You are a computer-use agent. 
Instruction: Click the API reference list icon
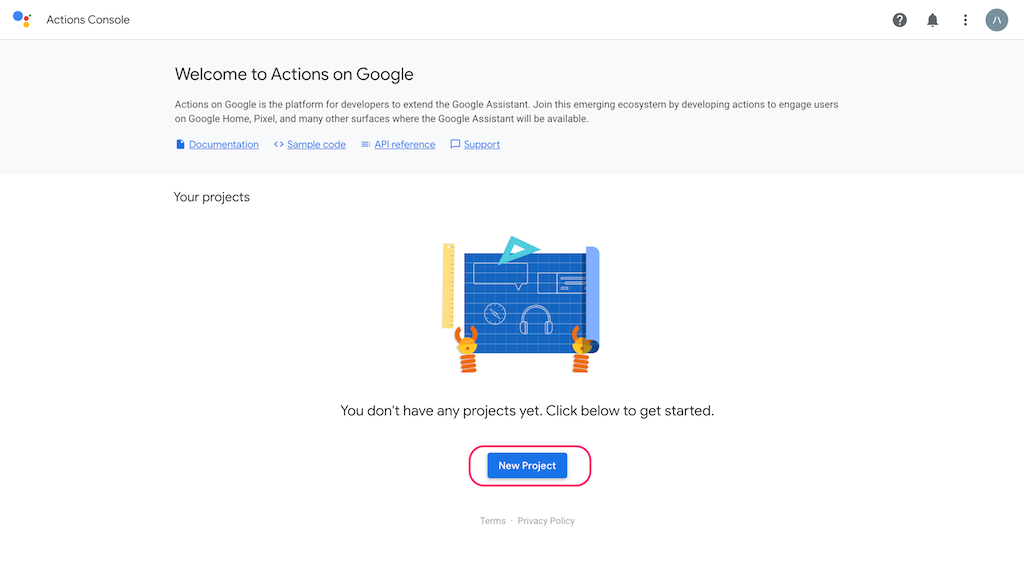pyautogui.click(x=366, y=144)
